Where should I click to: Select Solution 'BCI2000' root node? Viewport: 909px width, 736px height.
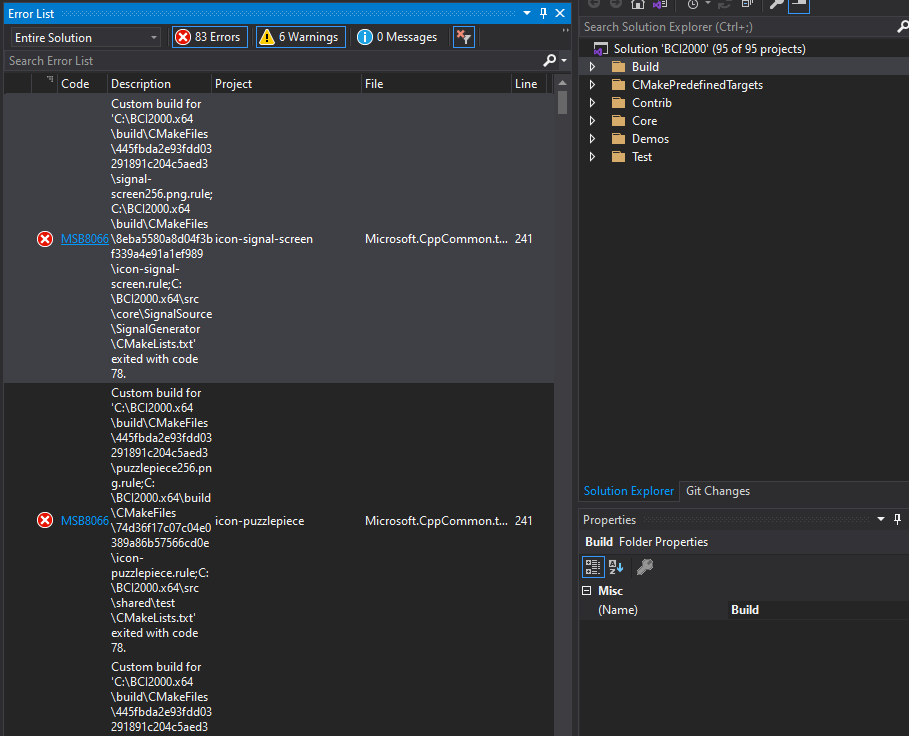coord(710,49)
